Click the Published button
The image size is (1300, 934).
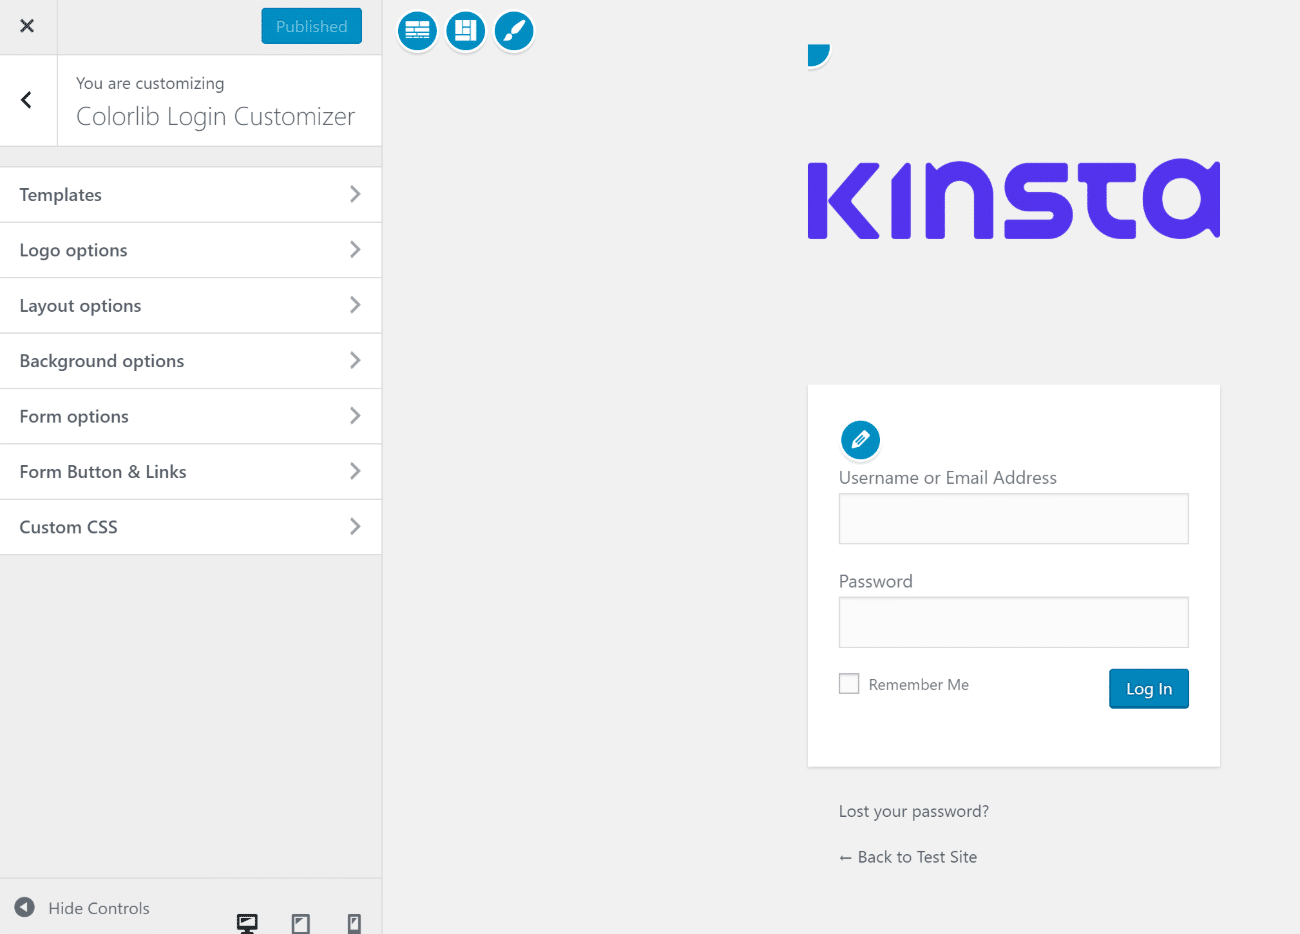(312, 26)
